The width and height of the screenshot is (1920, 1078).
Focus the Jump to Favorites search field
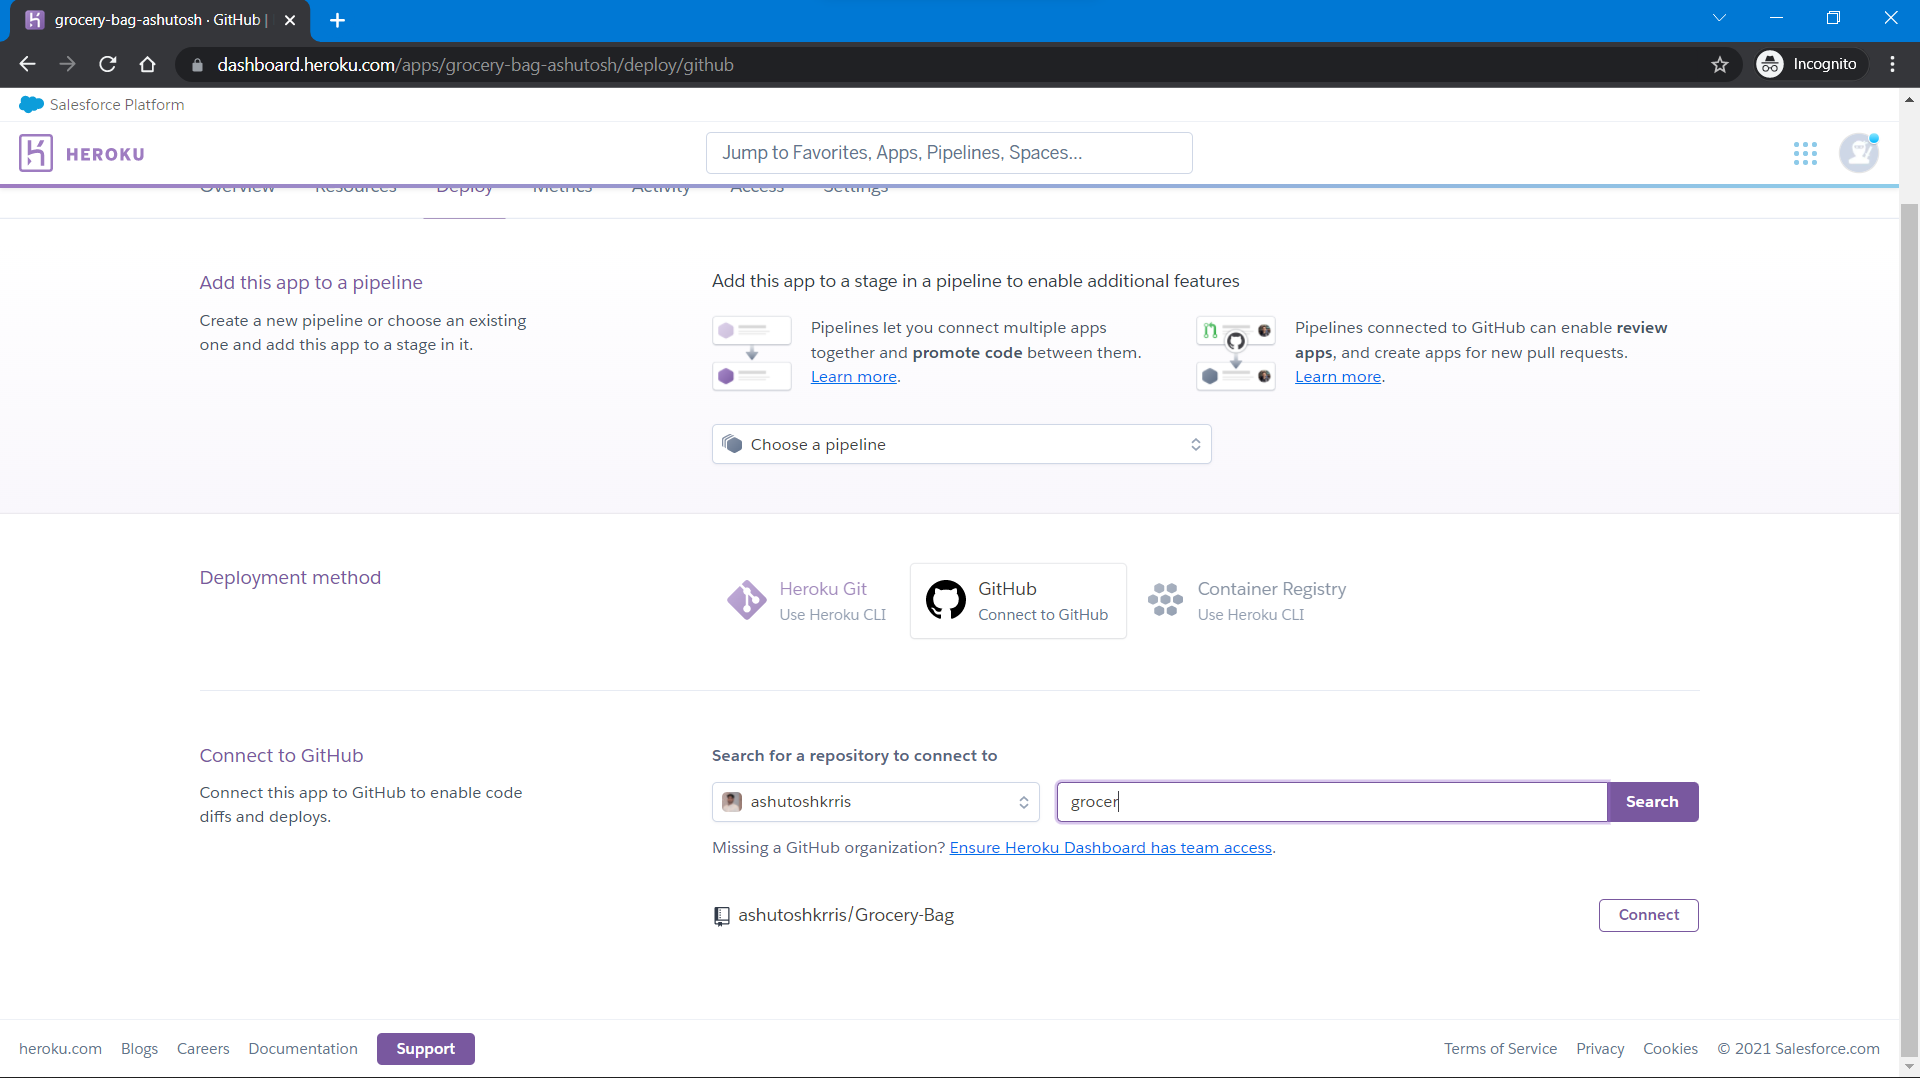coord(949,153)
